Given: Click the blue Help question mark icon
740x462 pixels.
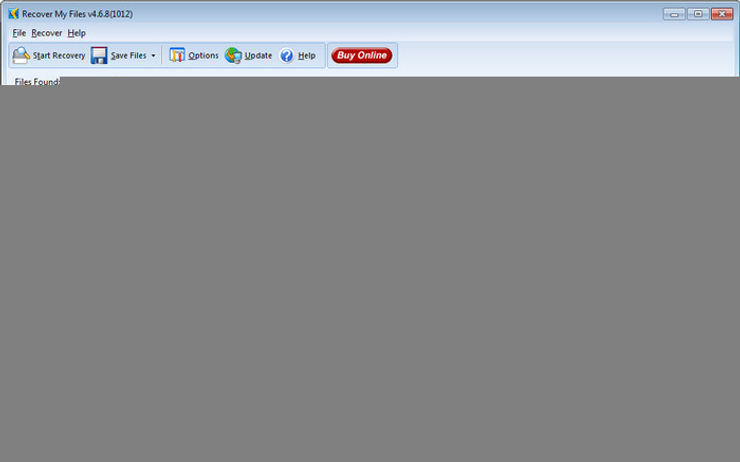Looking at the screenshot, I should [286, 56].
